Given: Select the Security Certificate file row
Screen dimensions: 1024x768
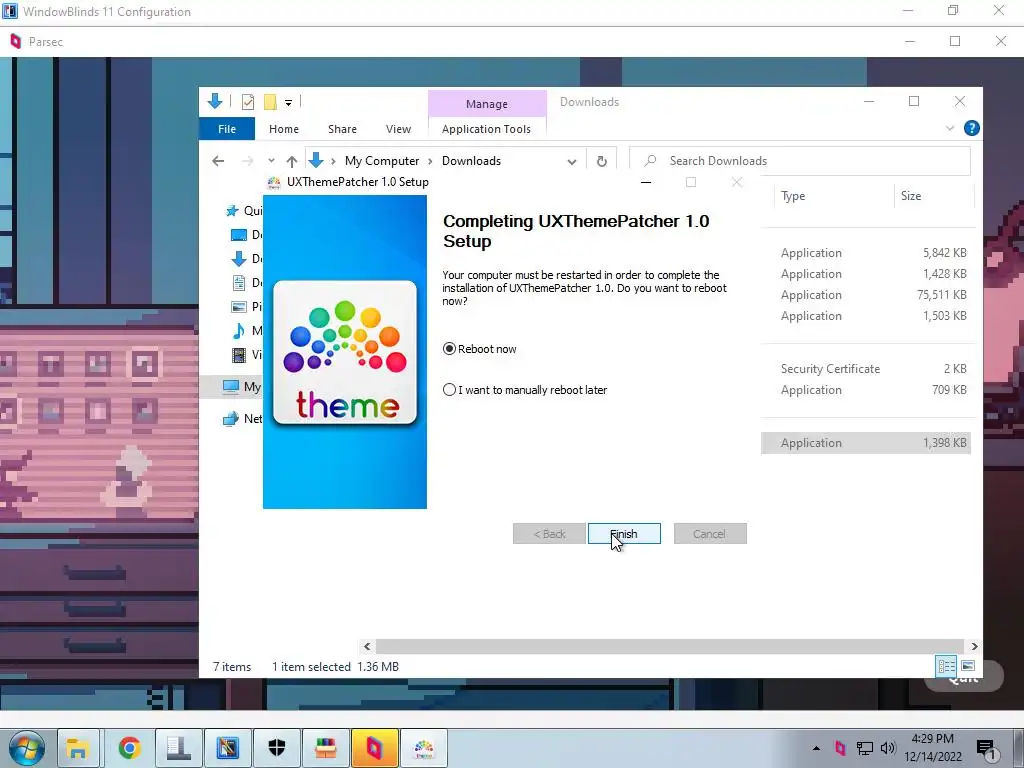Looking at the screenshot, I should [866, 368].
